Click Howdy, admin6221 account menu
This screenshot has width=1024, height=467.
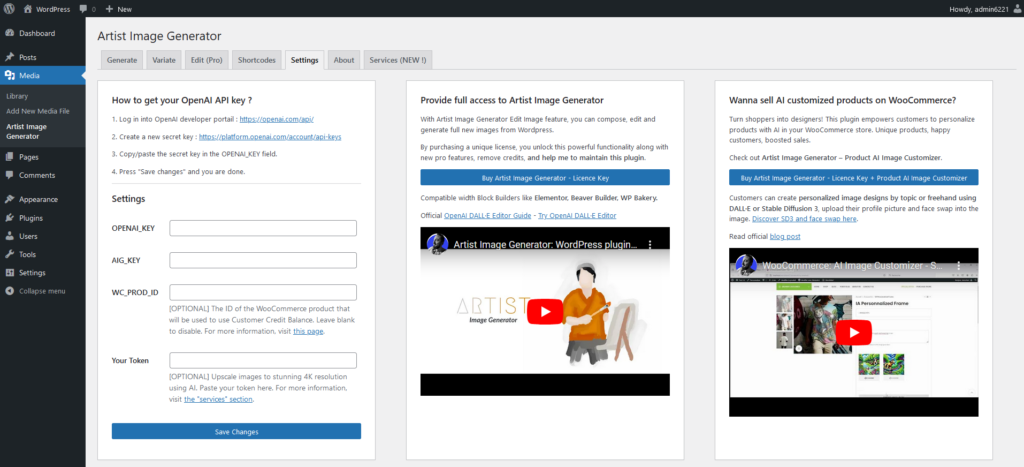pyautogui.click(x=984, y=9)
